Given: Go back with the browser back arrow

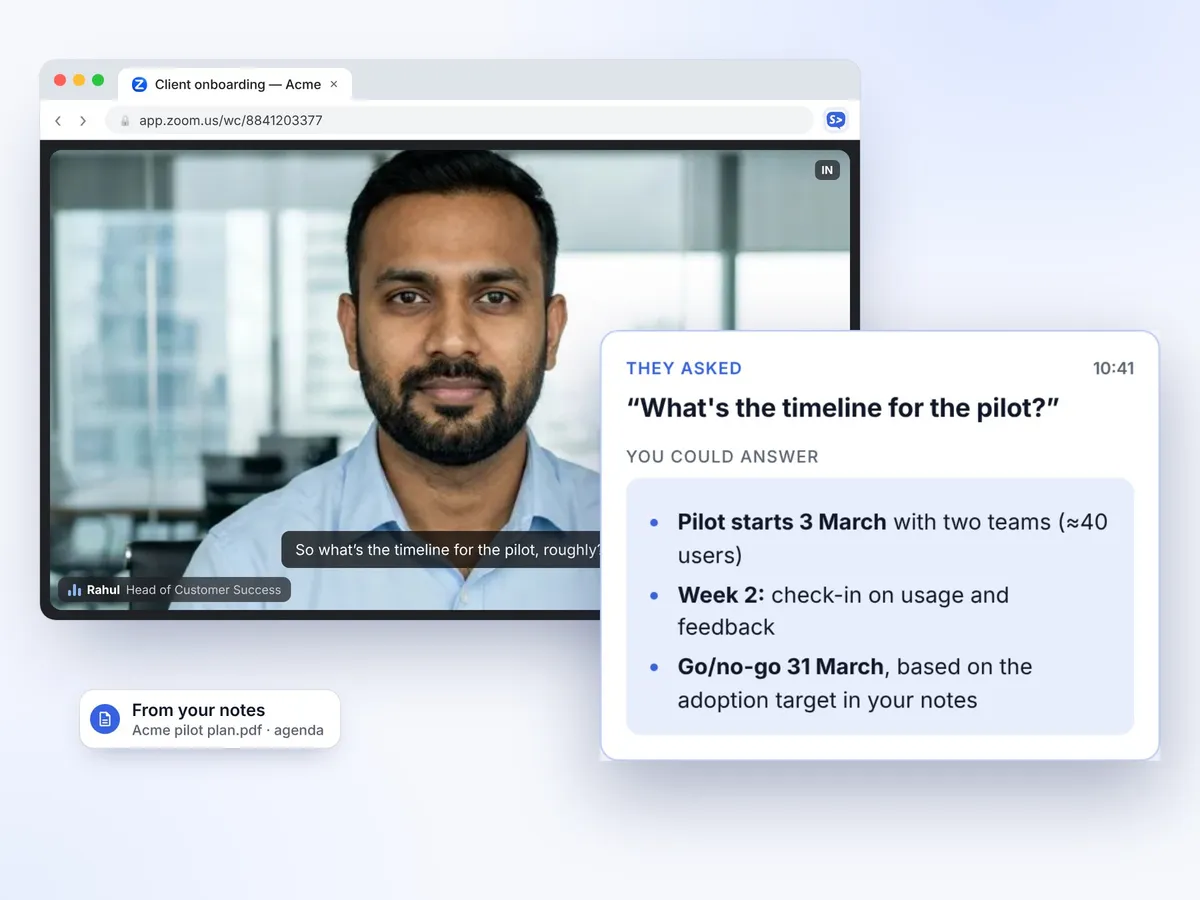Looking at the screenshot, I should [x=58, y=121].
